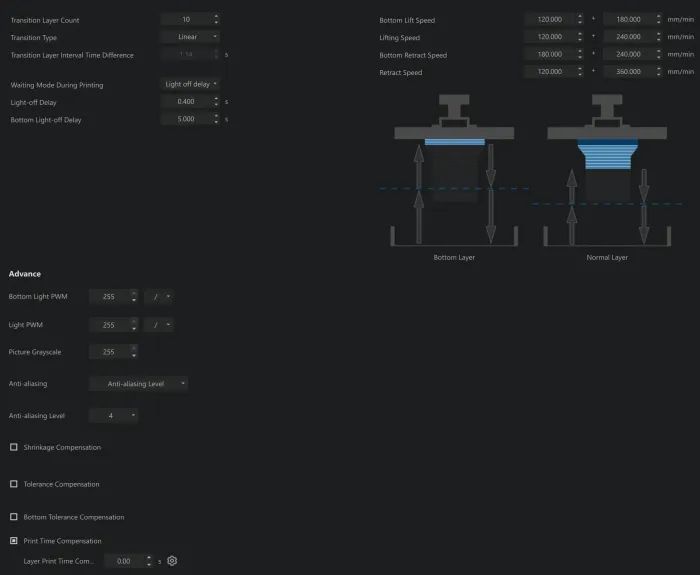The image size is (700, 575).
Task: Adjust Bottom Light PWM stepper arrows
Action: pos(134,296)
